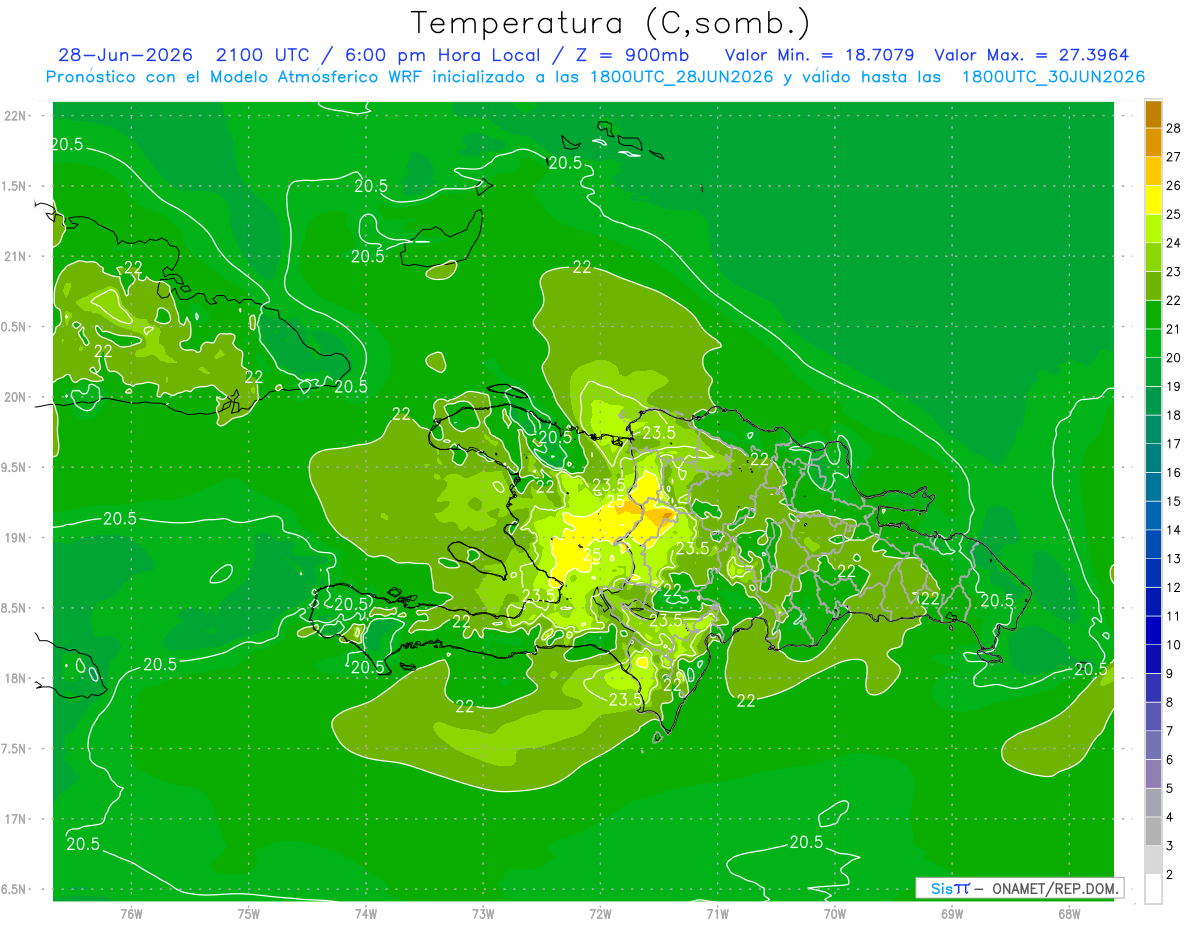Click the "Valor Max. = 27.3964" readout

pos(1031,55)
